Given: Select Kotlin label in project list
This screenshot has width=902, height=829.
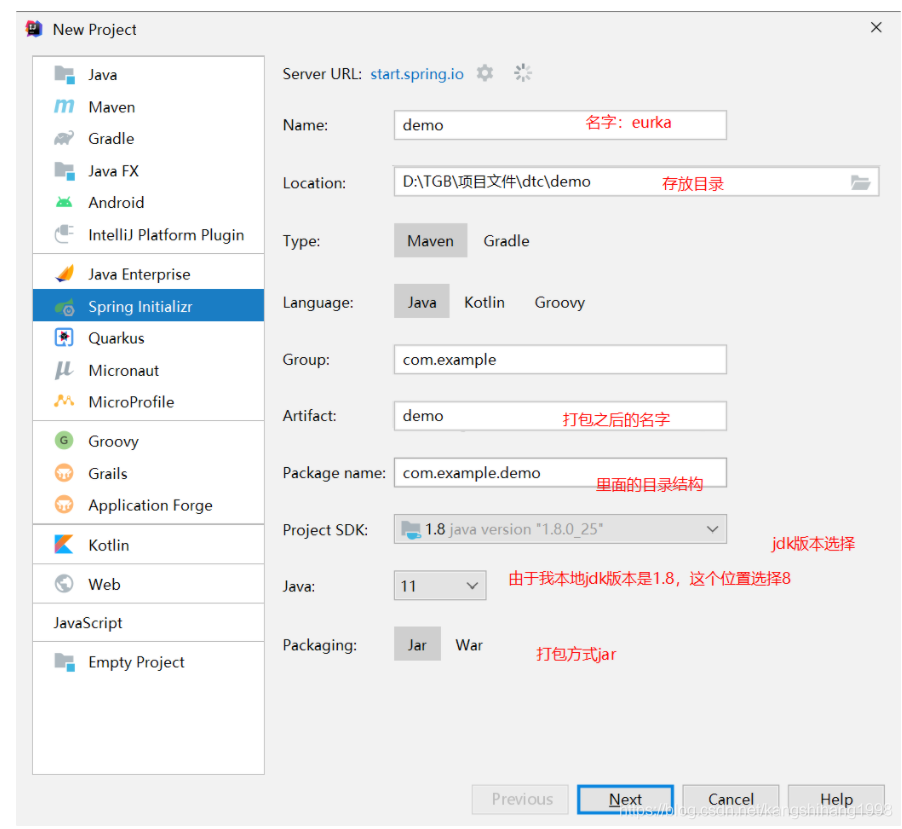Looking at the screenshot, I should click(108, 545).
